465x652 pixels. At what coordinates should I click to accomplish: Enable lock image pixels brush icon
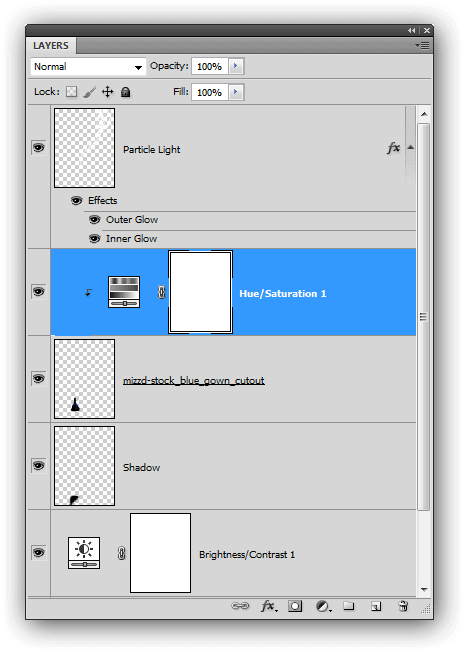point(89,92)
